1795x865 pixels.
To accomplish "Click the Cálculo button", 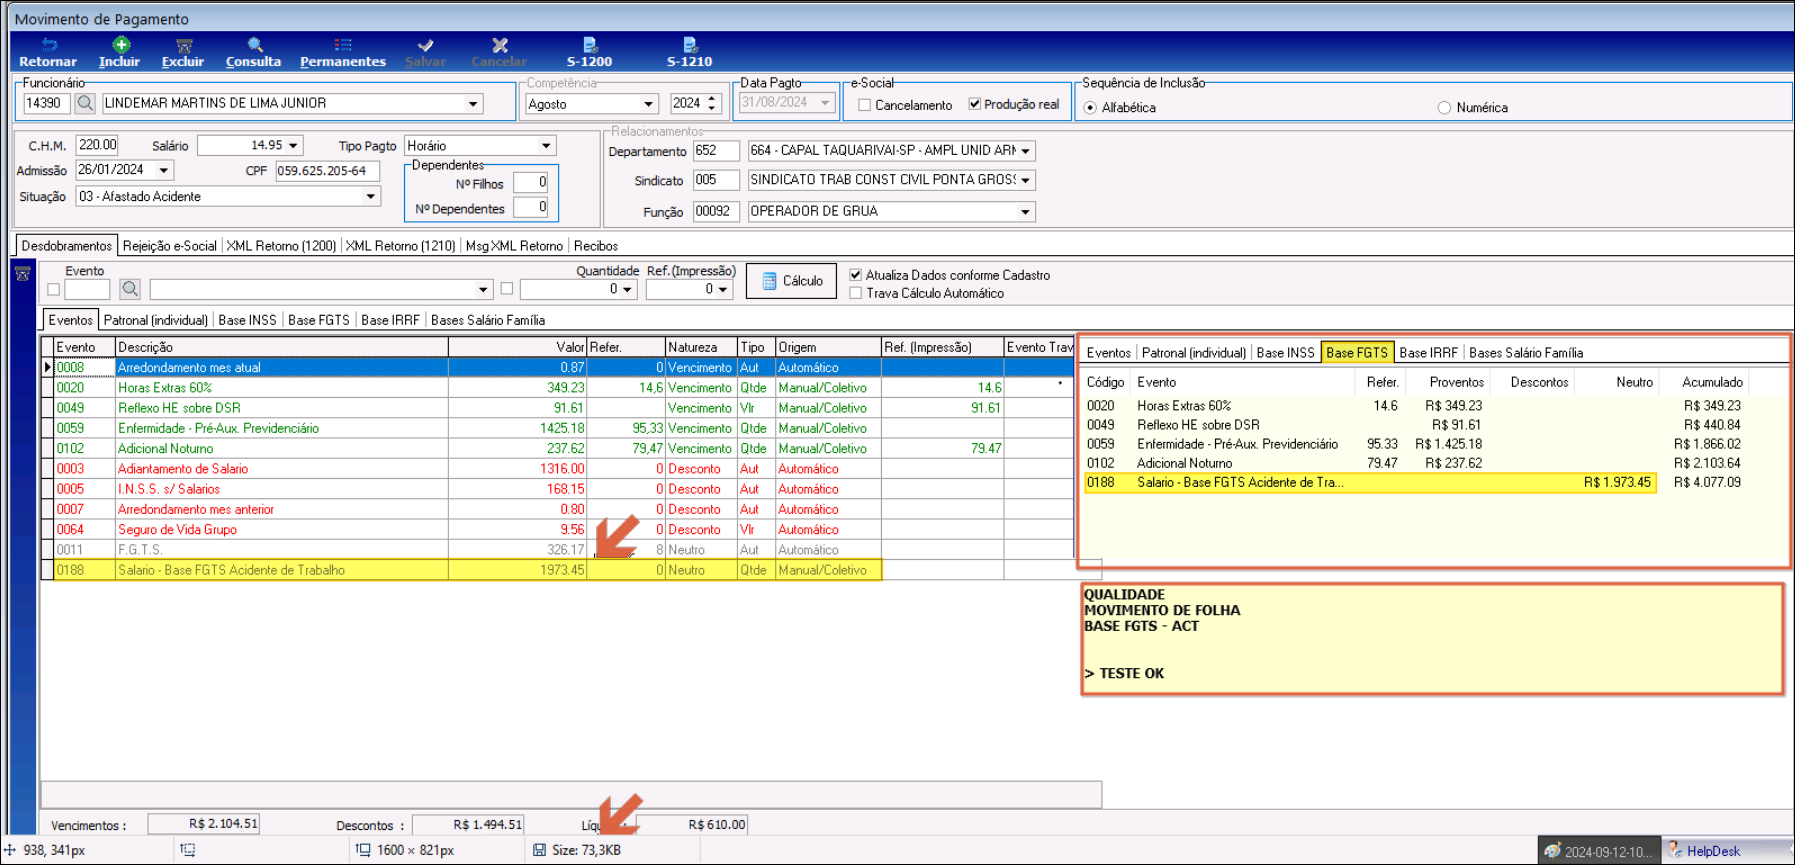I will (792, 282).
